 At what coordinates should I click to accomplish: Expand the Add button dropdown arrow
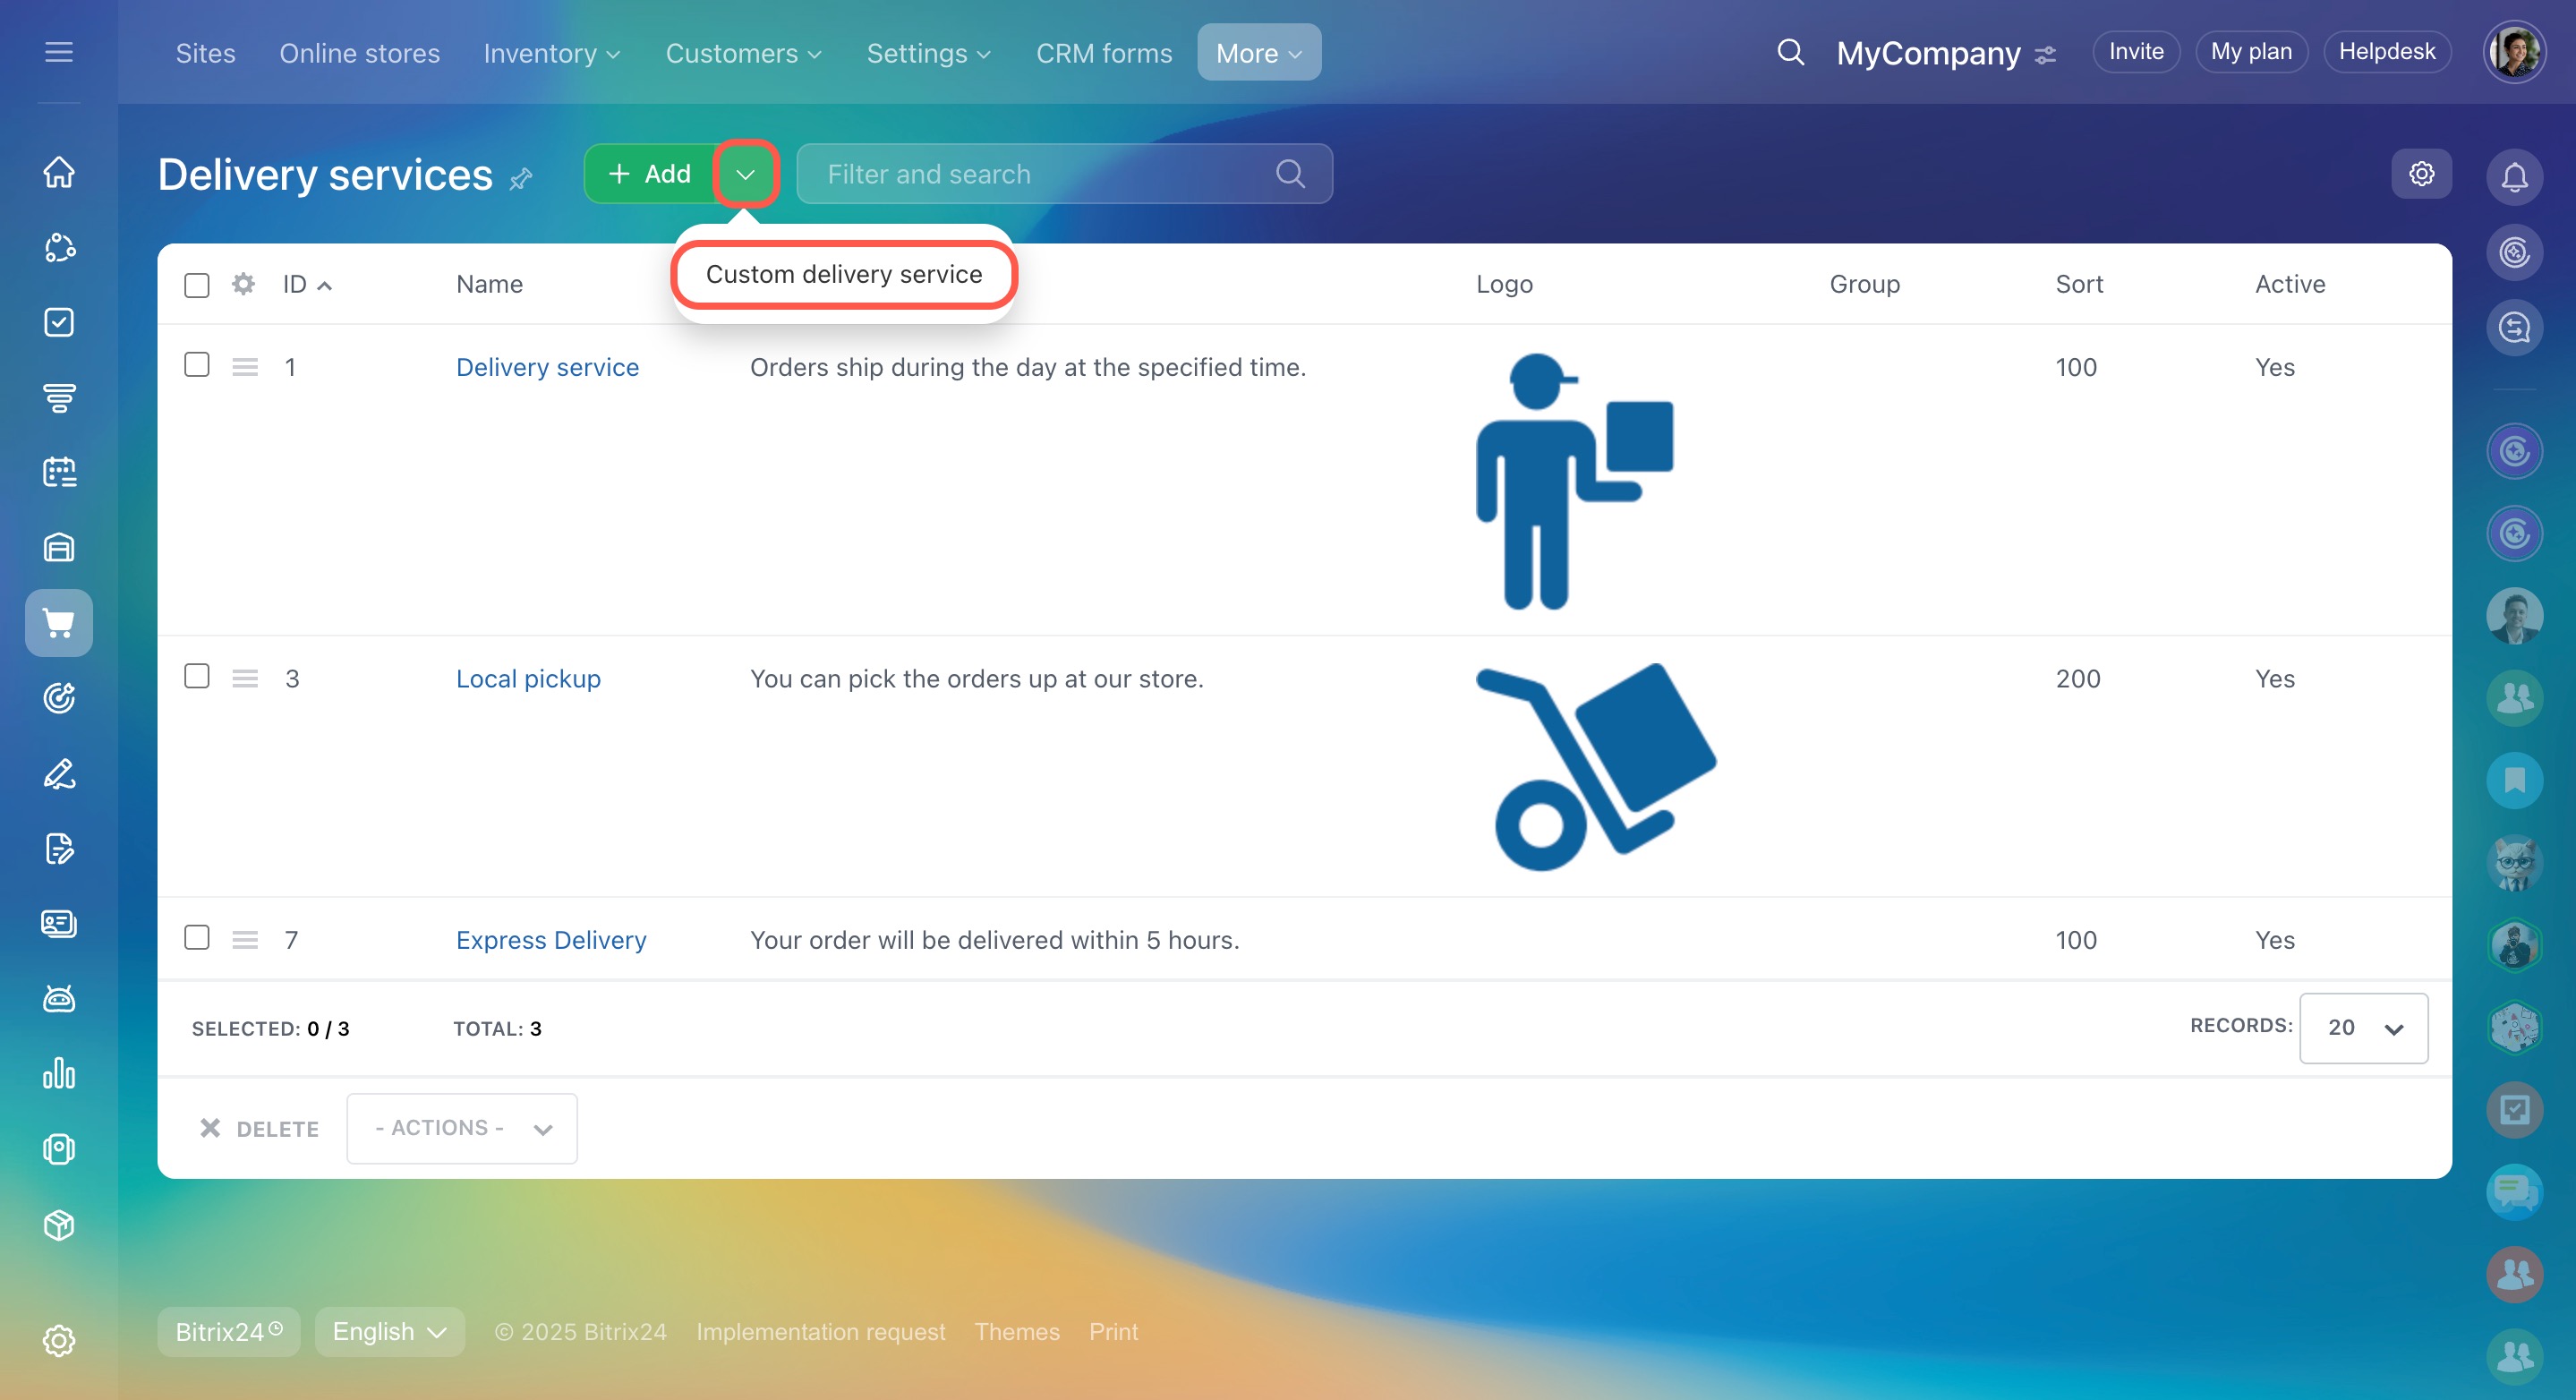tap(745, 174)
